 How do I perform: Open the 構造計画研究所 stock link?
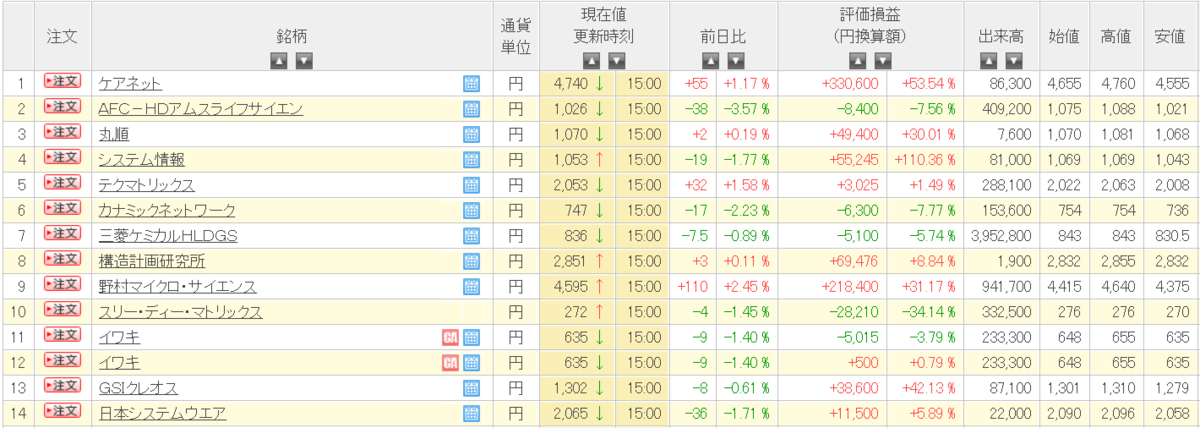pos(152,261)
